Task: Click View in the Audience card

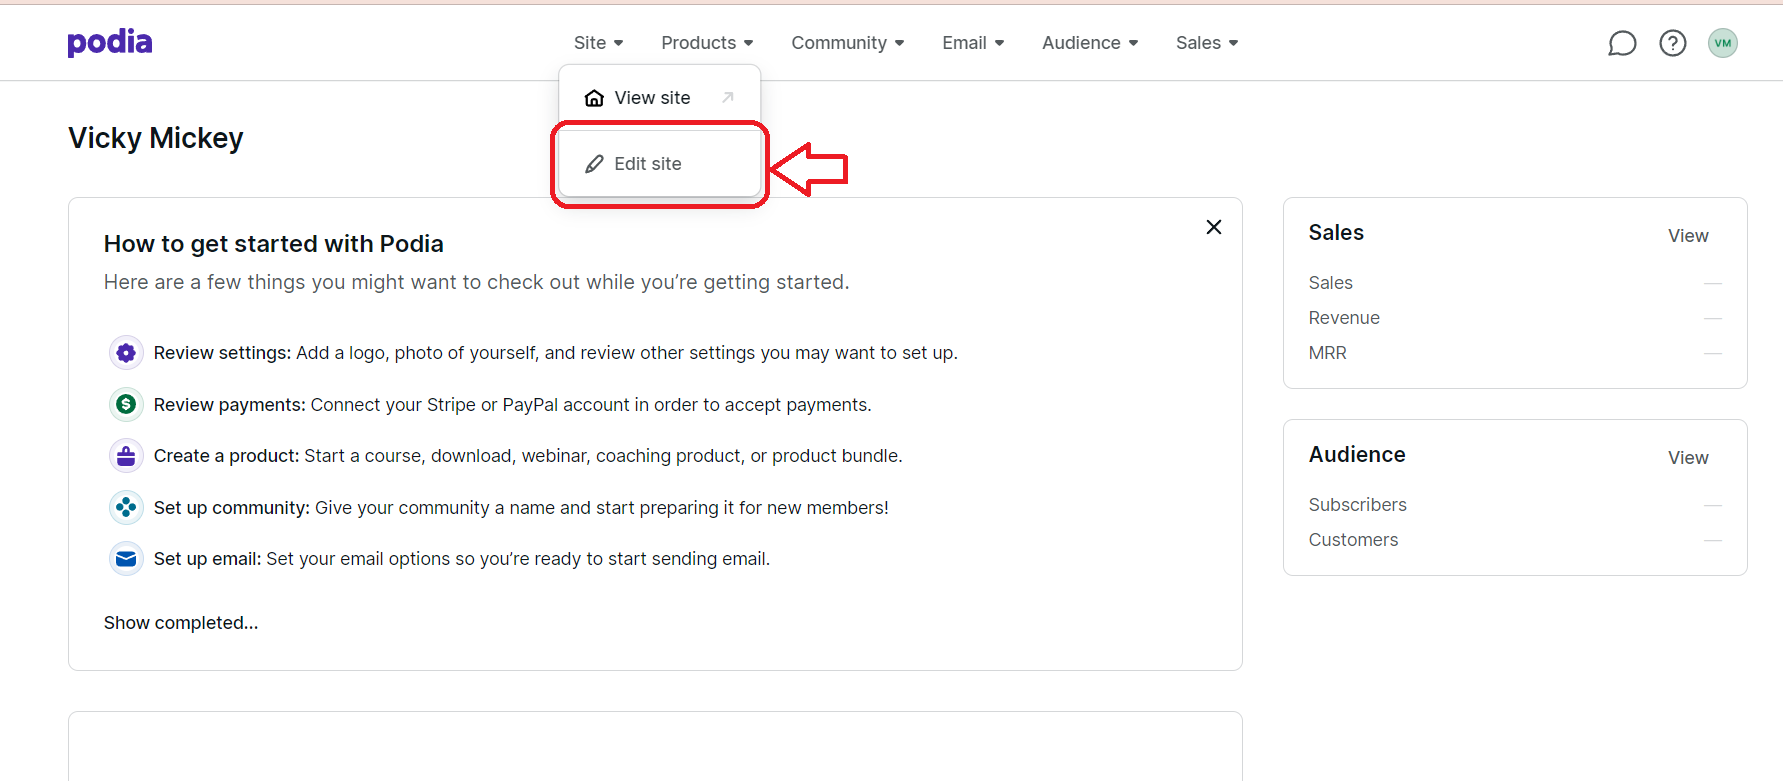Action: [1688, 458]
